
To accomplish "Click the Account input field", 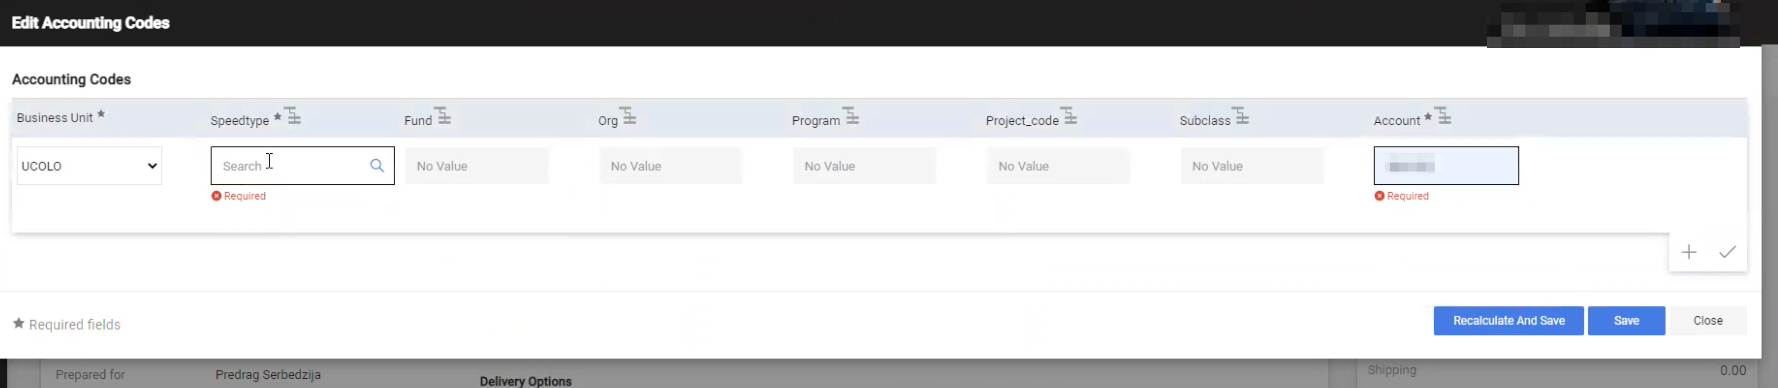I will (x=1446, y=166).
